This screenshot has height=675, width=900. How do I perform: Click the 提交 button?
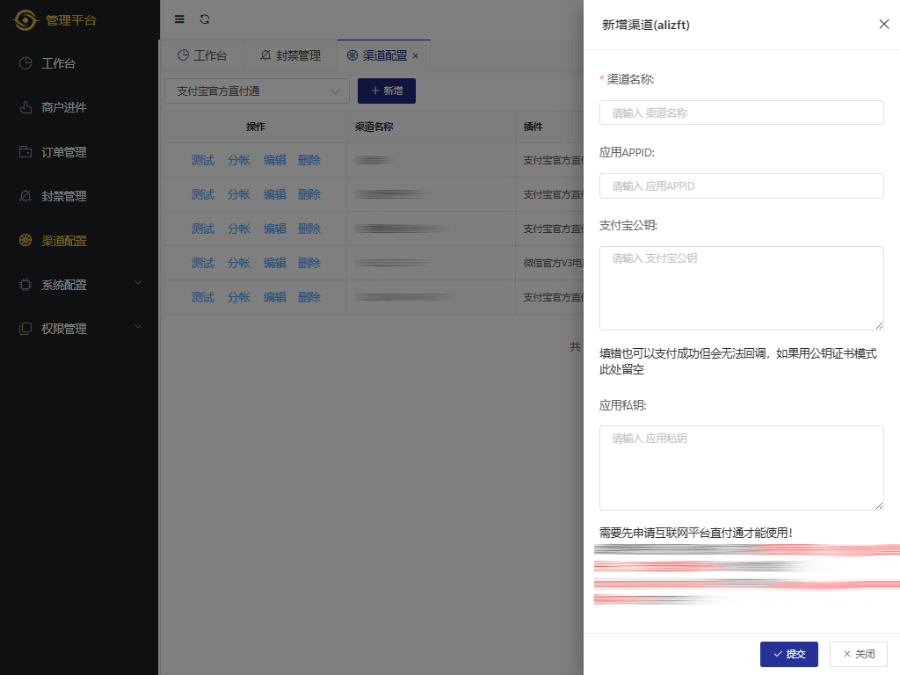pos(789,654)
